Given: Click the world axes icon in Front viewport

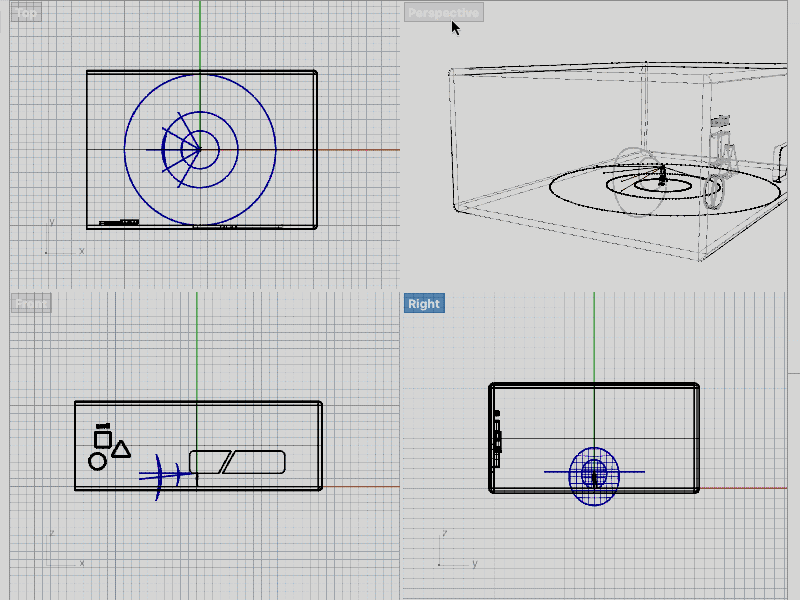Looking at the screenshot, I should [61, 552].
